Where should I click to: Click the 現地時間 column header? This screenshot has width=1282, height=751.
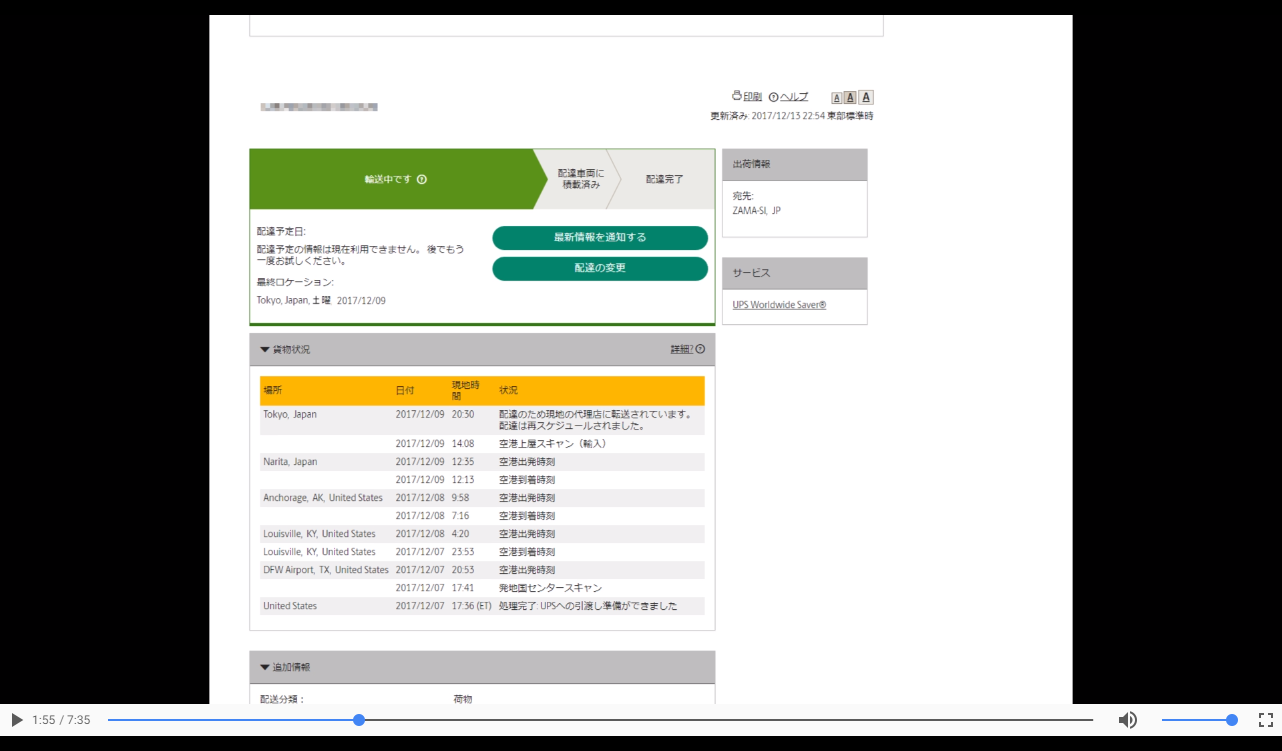[465, 390]
